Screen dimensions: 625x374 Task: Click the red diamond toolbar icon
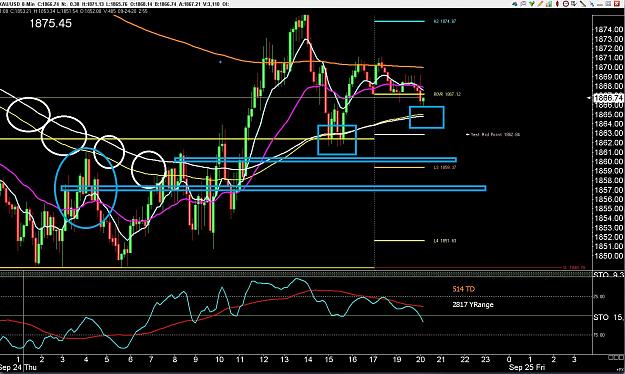pos(557,4)
